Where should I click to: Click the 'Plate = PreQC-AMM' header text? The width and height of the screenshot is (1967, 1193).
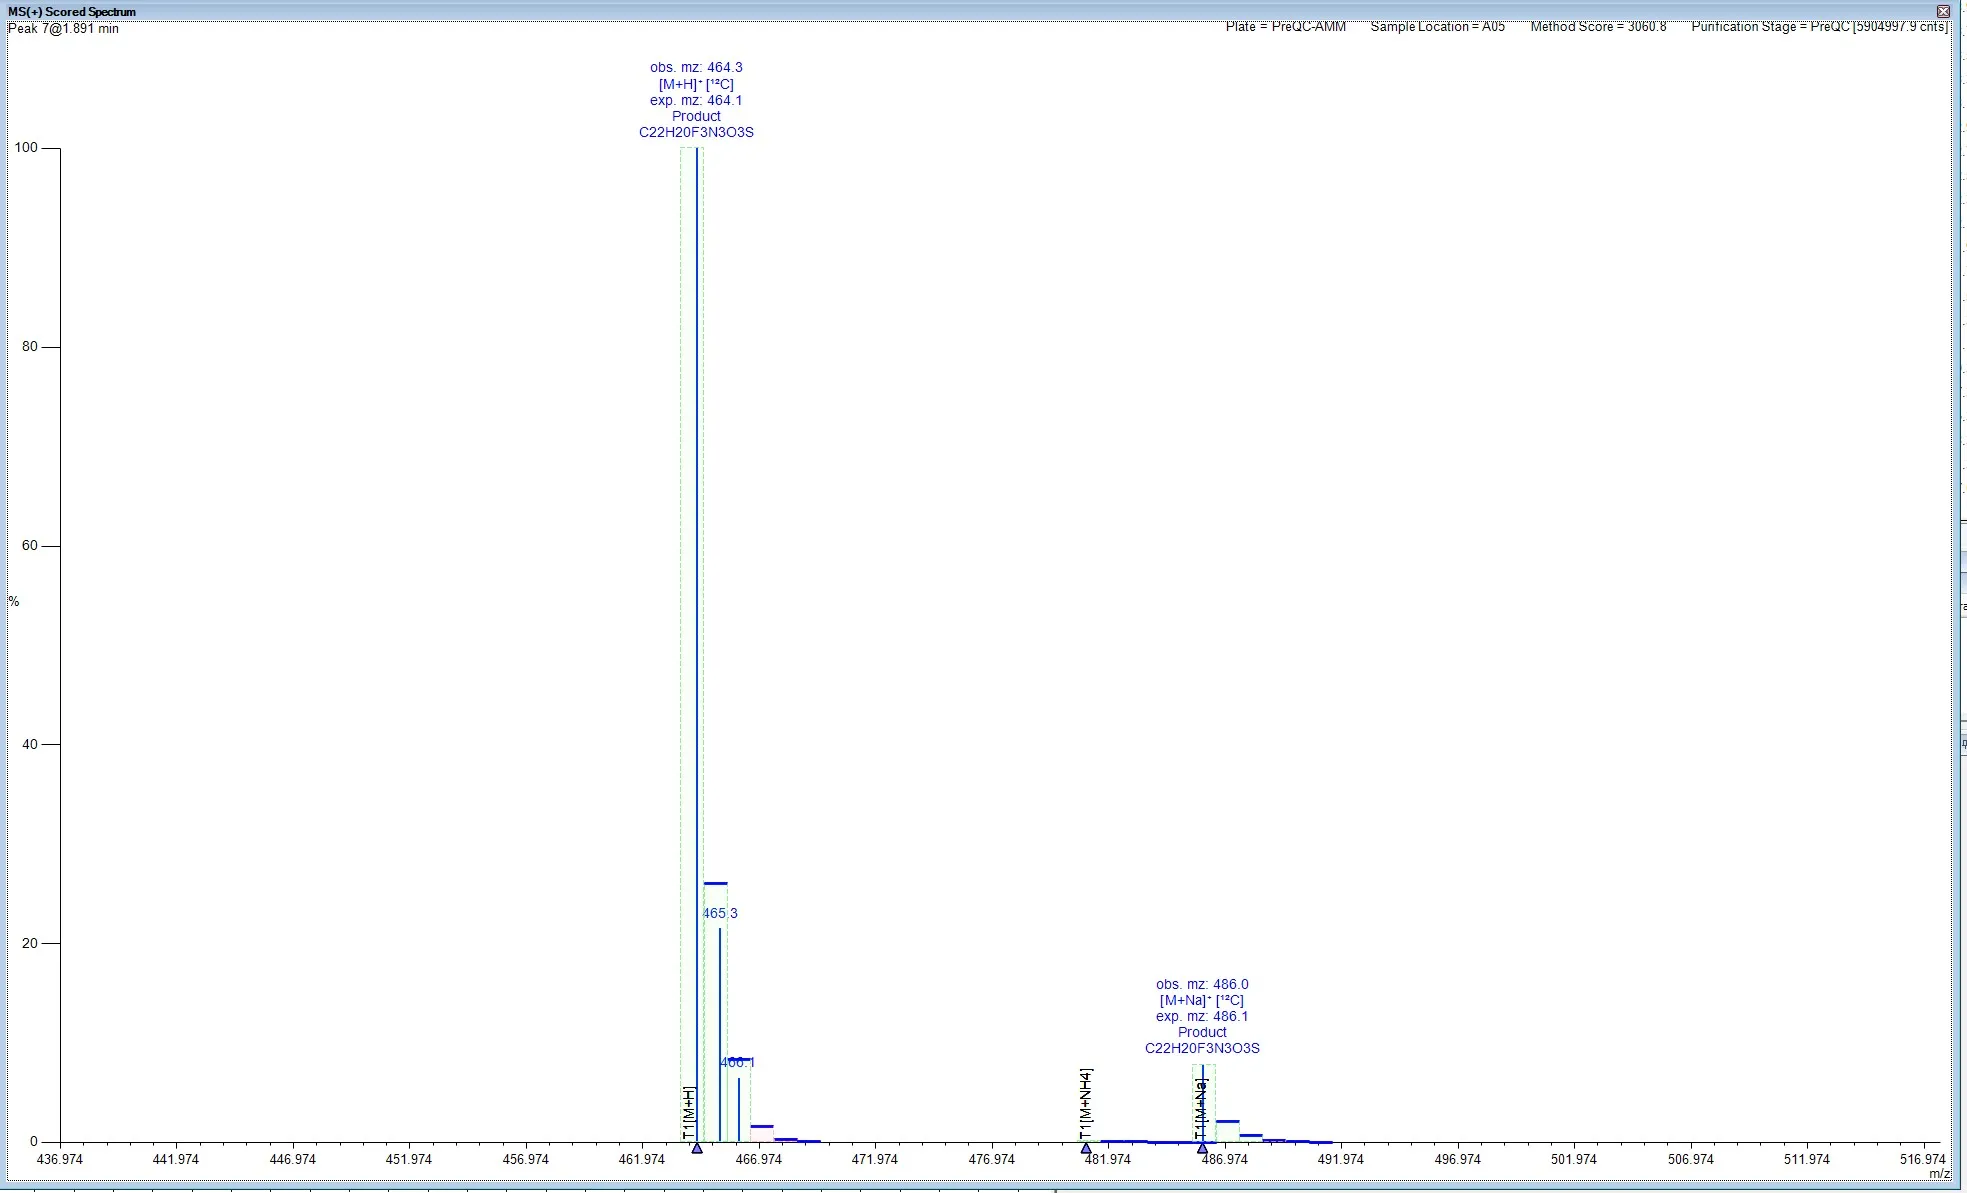click(x=1286, y=27)
